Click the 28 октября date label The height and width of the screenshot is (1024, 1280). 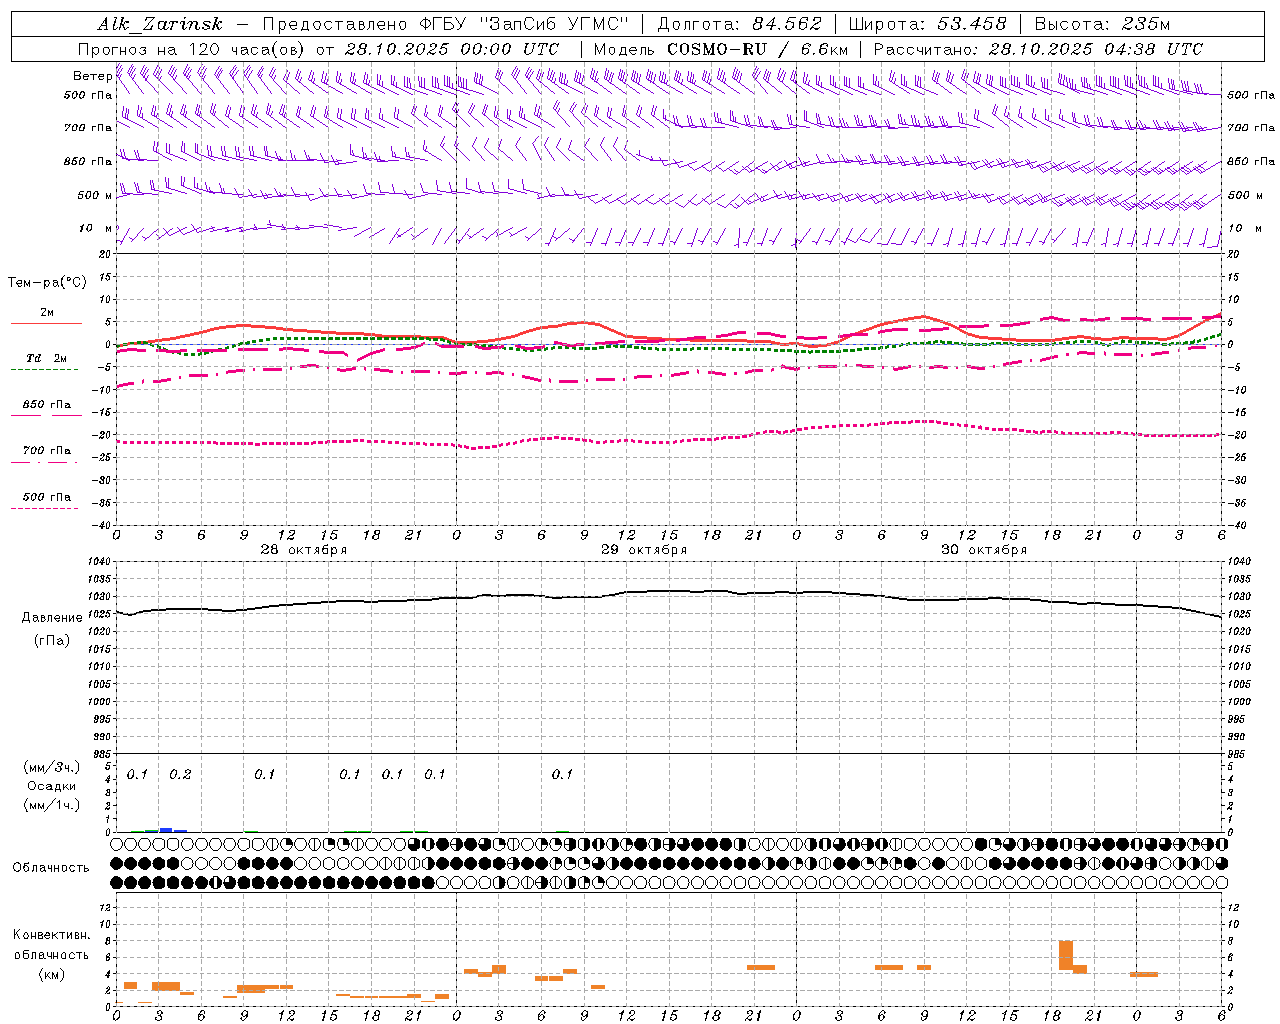(304, 550)
